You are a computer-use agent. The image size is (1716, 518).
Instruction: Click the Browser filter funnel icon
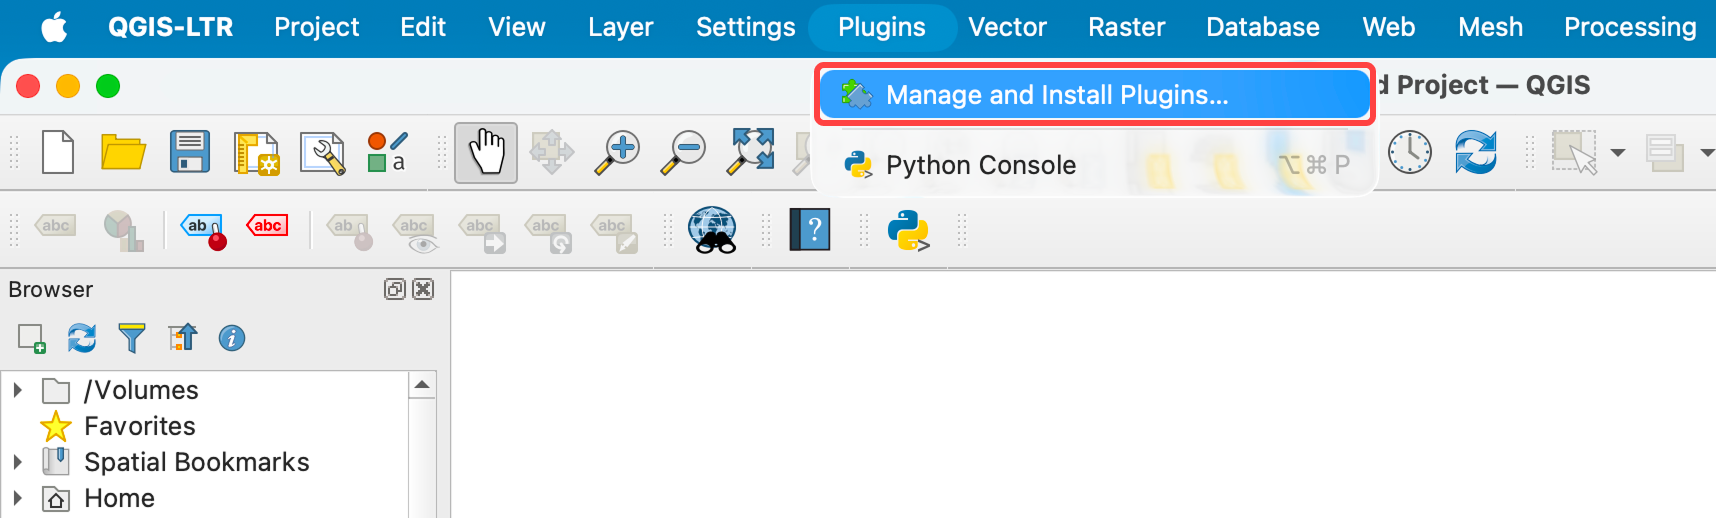point(132,338)
